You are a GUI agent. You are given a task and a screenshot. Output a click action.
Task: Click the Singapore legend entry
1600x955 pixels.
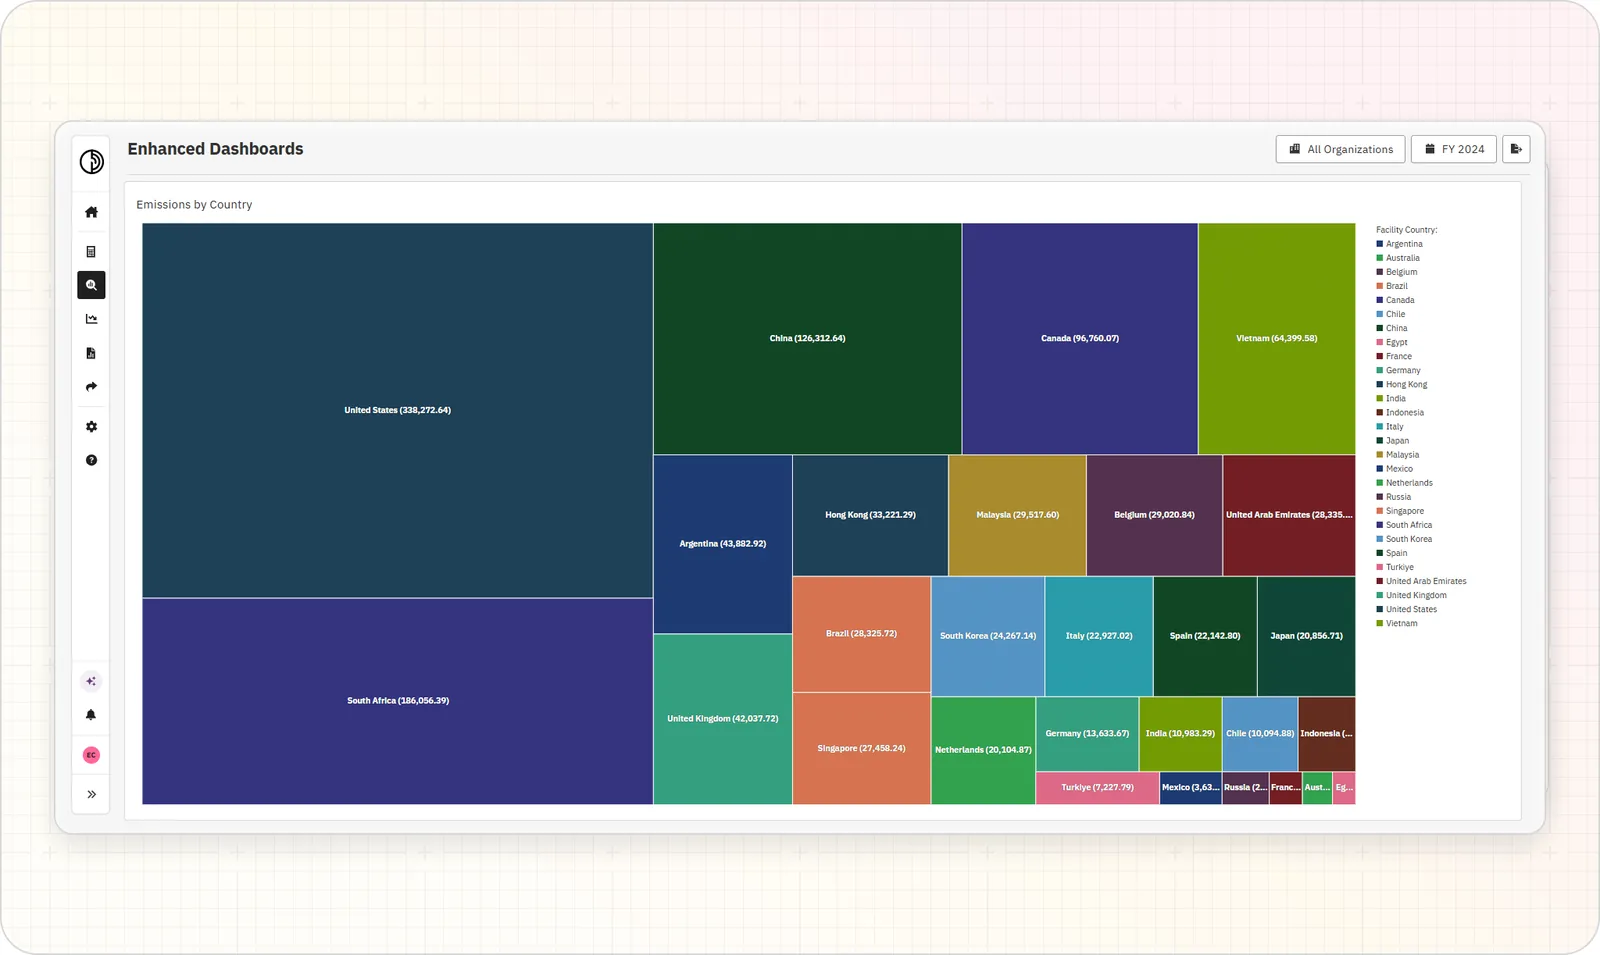point(1400,511)
